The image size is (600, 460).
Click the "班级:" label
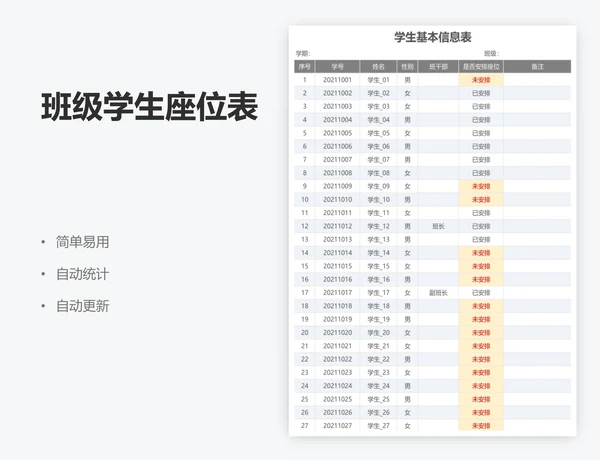[492, 54]
